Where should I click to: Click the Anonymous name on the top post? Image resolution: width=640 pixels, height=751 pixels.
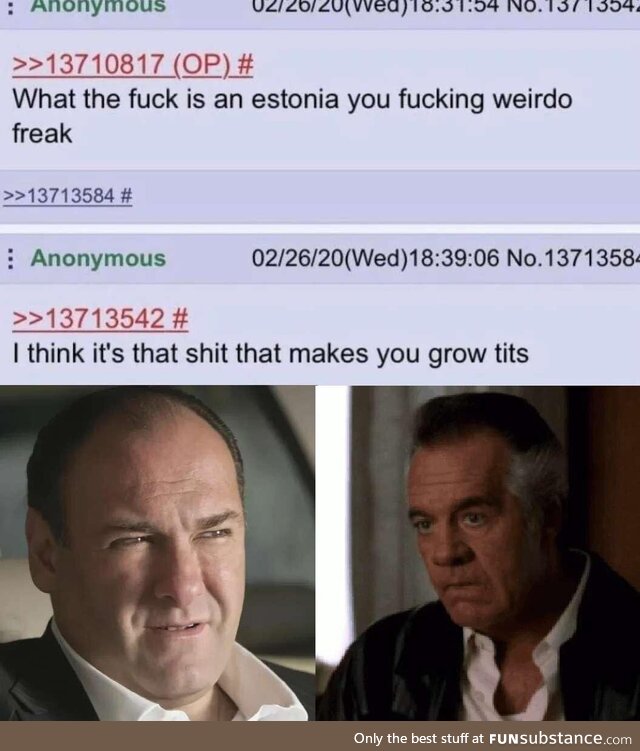(98, 6)
